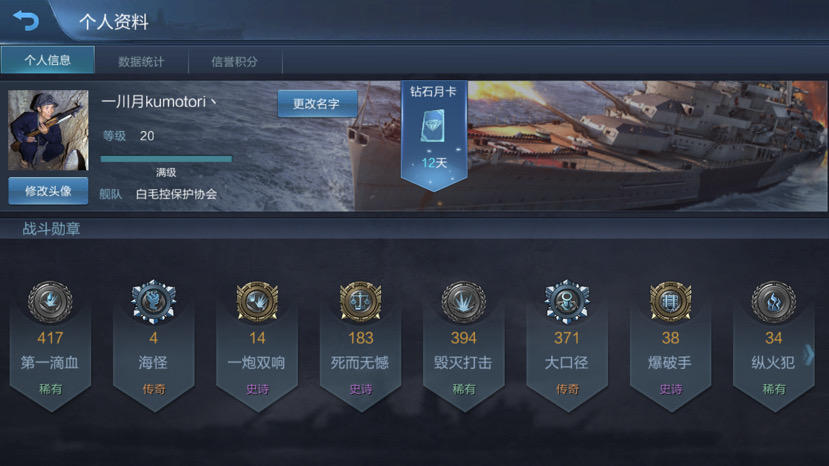
Task: Click the player name 一川月kumotori
Action: tap(158, 101)
